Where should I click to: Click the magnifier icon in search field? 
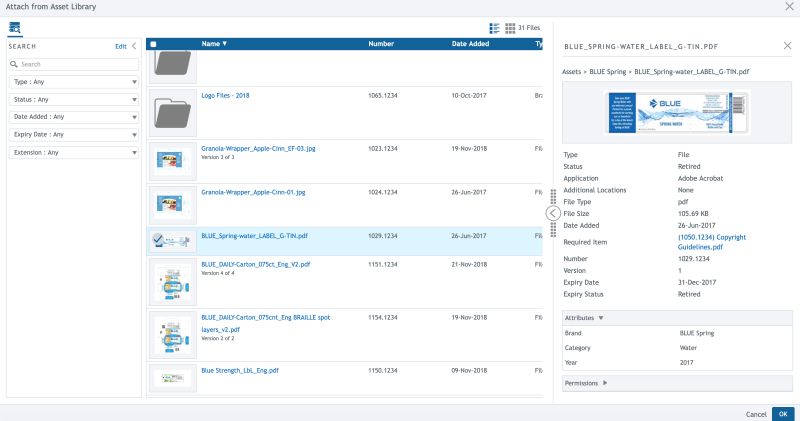coord(14,64)
